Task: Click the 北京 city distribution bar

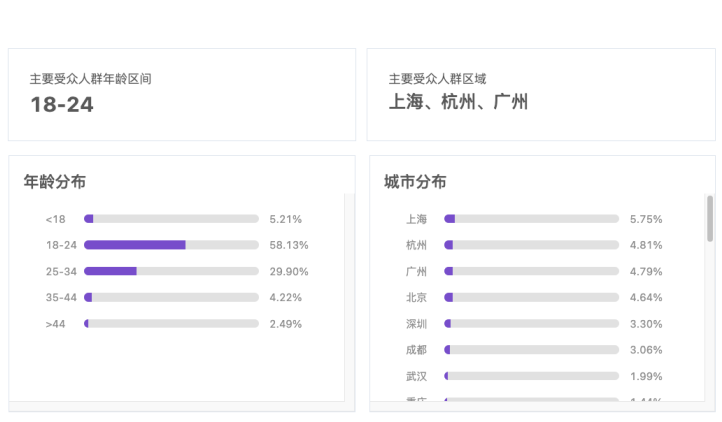Action: pos(531,297)
